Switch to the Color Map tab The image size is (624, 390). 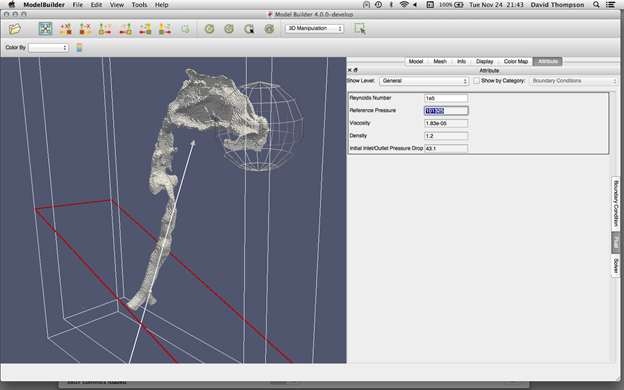point(516,61)
